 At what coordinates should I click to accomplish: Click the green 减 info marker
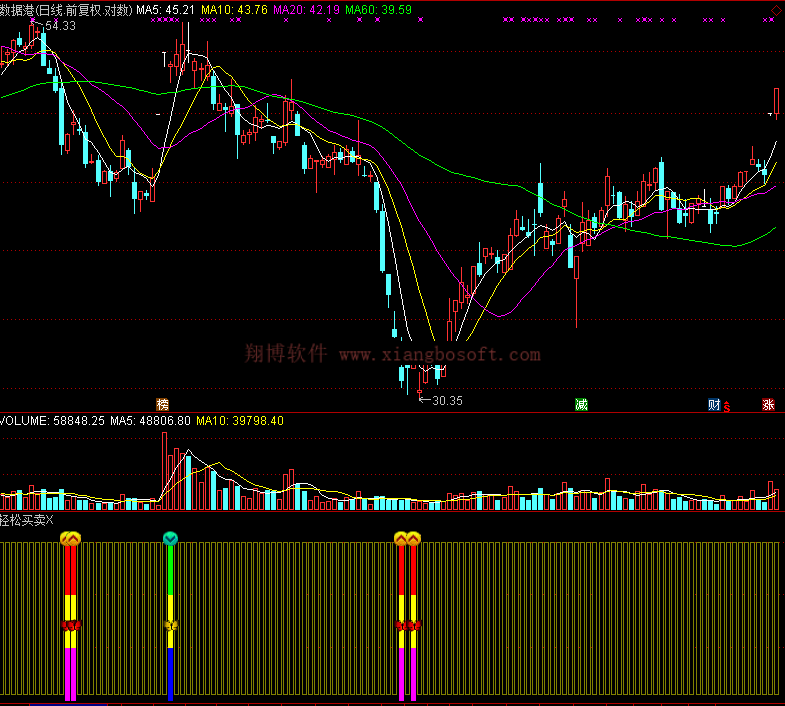pos(581,404)
